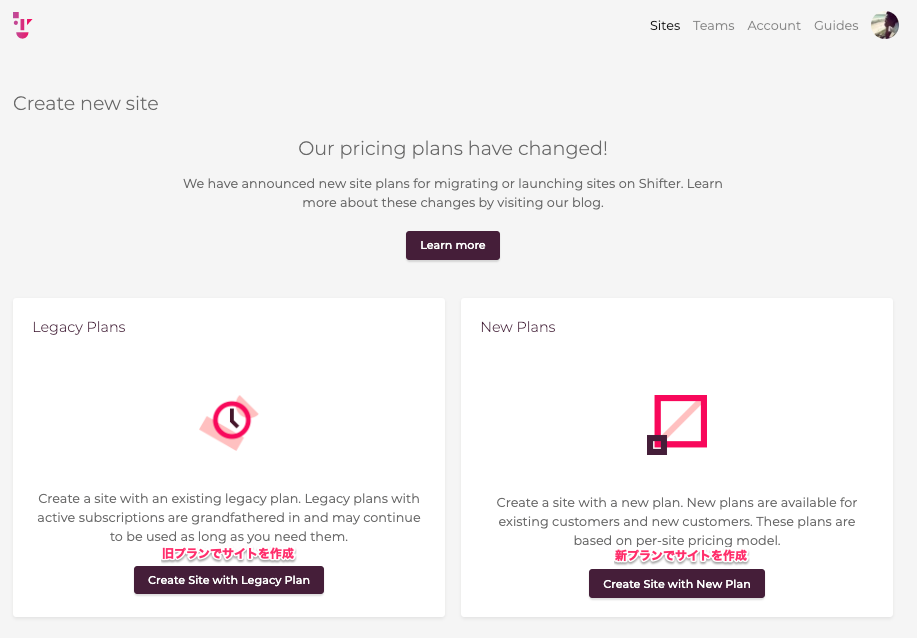Open the Account menu item
The image size is (917, 638).
774,26
